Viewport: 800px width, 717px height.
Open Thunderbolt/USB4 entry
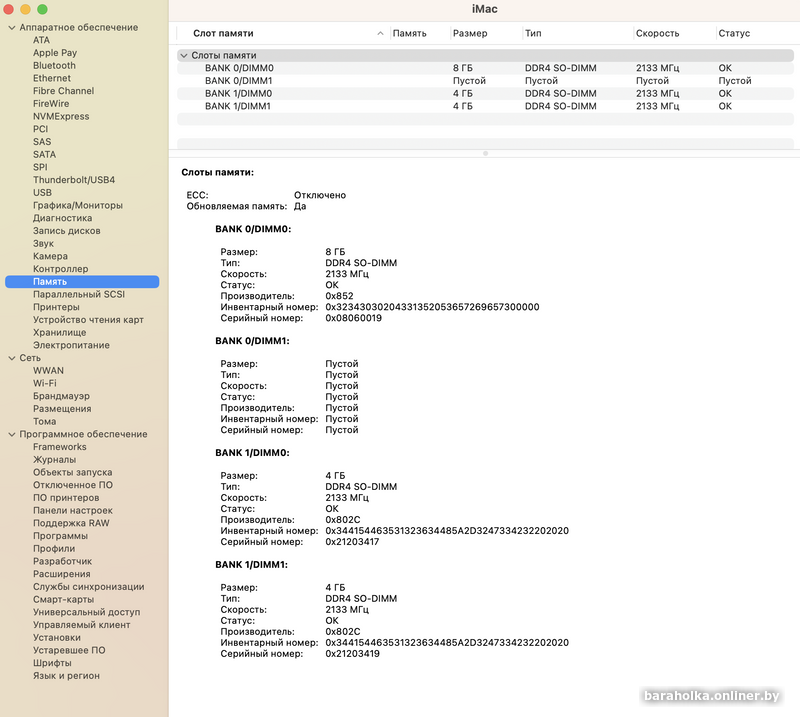point(73,180)
